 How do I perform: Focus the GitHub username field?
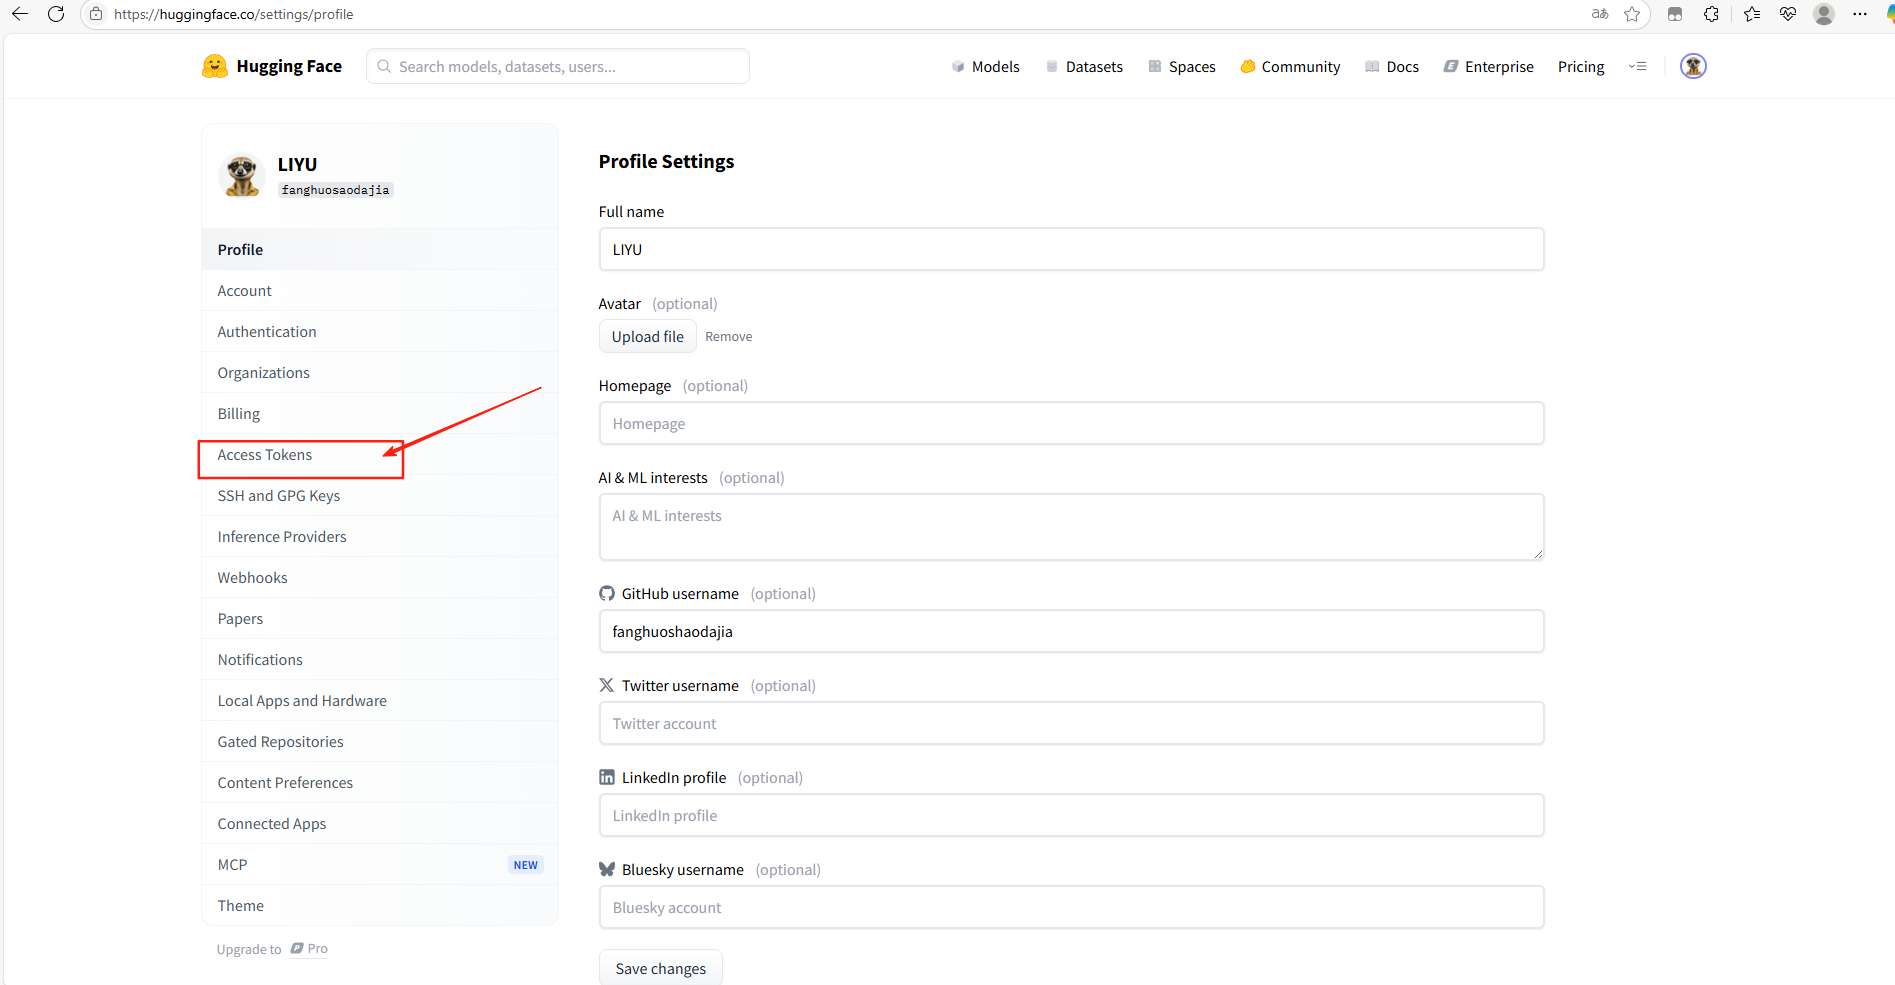(1071, 631)
